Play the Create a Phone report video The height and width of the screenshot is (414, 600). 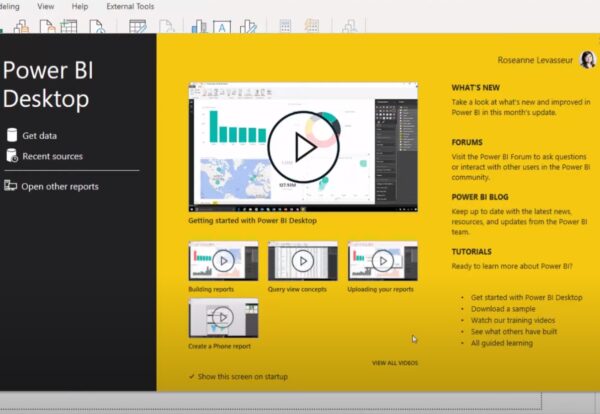tap(223, 317)
